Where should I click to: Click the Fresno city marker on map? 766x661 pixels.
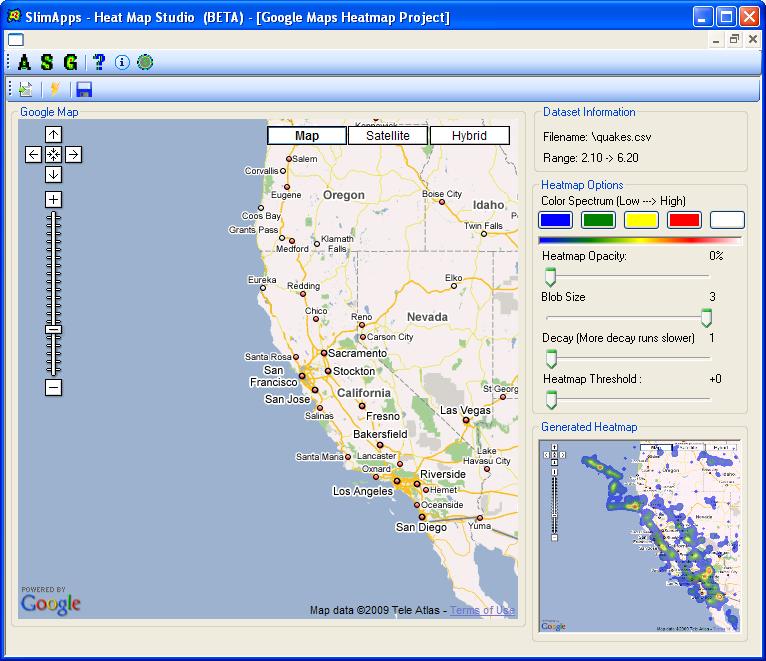[x=362, y=406]
